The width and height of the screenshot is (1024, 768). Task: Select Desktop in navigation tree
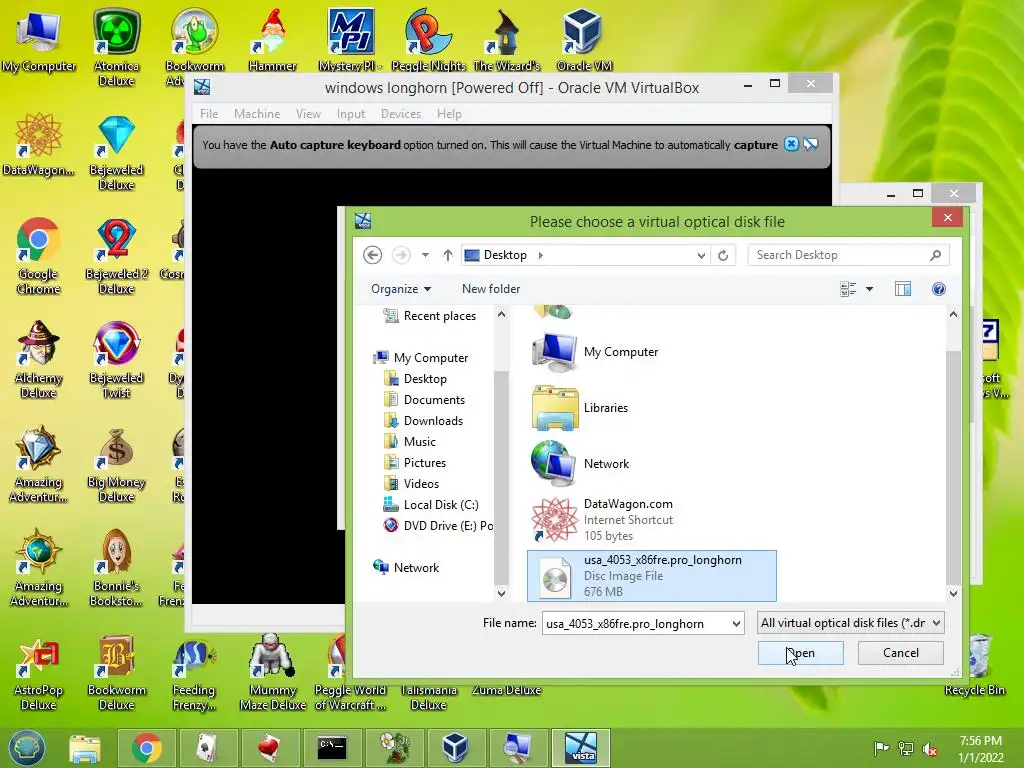coord(415,379)
